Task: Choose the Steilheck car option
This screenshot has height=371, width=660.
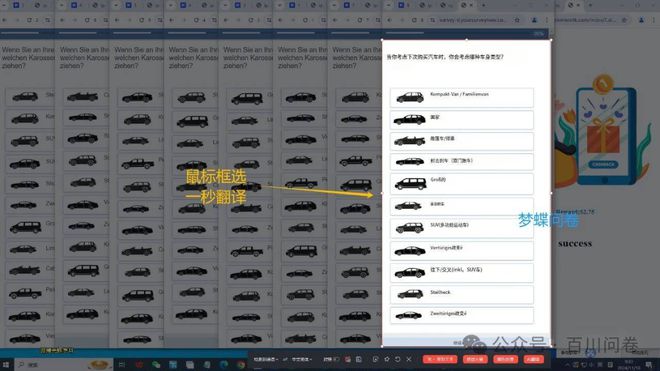Action: [x=462, y=294]
